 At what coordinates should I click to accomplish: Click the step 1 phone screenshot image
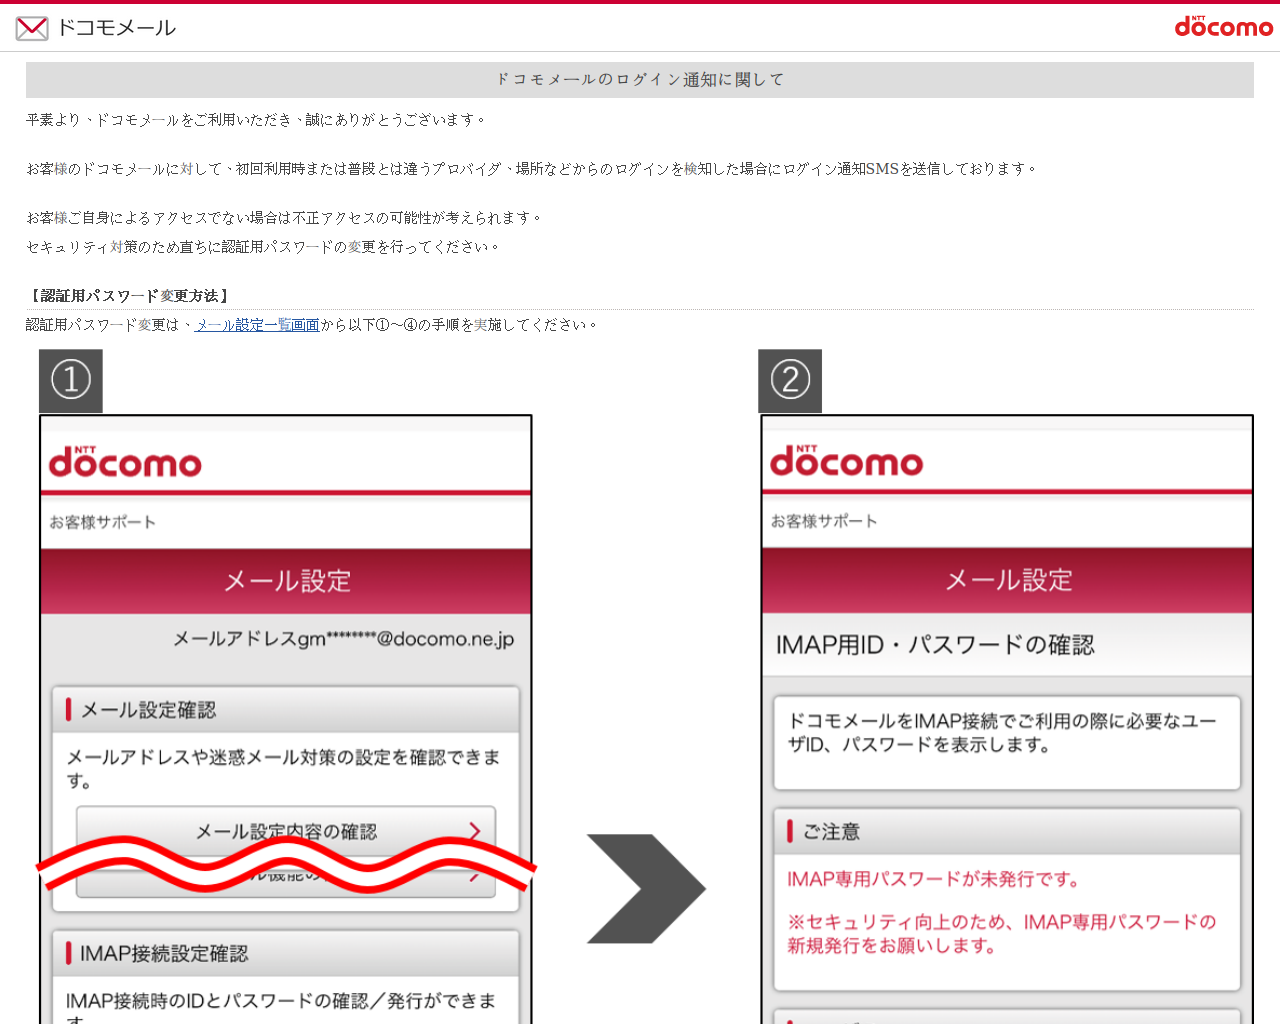tap(285, 686)
